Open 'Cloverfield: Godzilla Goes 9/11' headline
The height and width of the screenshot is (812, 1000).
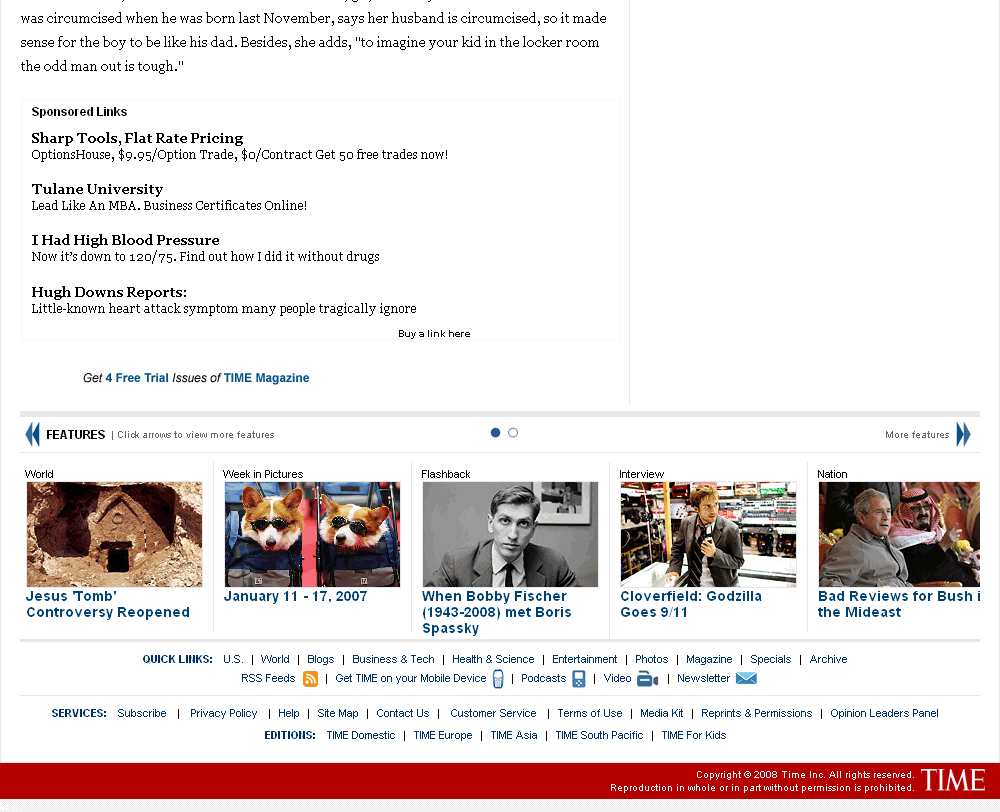691,604
